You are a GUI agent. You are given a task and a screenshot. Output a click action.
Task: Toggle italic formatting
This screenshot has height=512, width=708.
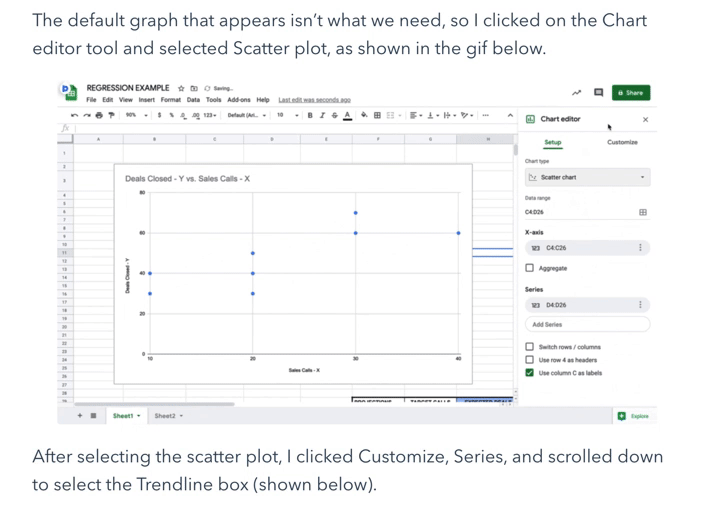(322, 116)
